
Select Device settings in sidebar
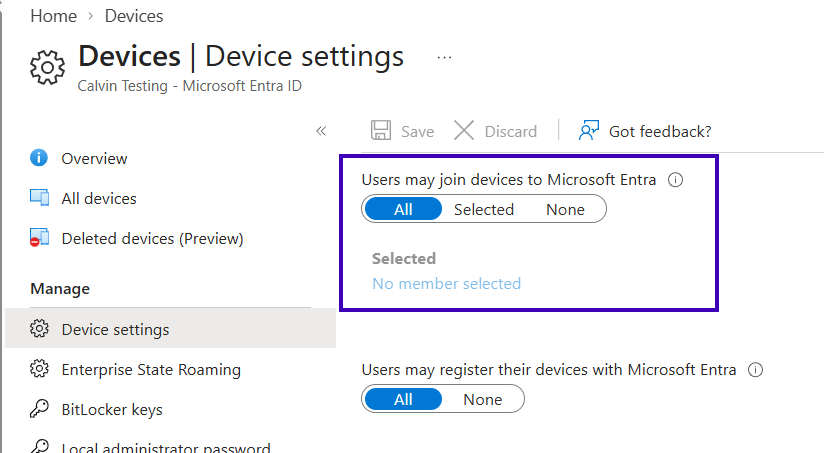[x=170, y=328]
